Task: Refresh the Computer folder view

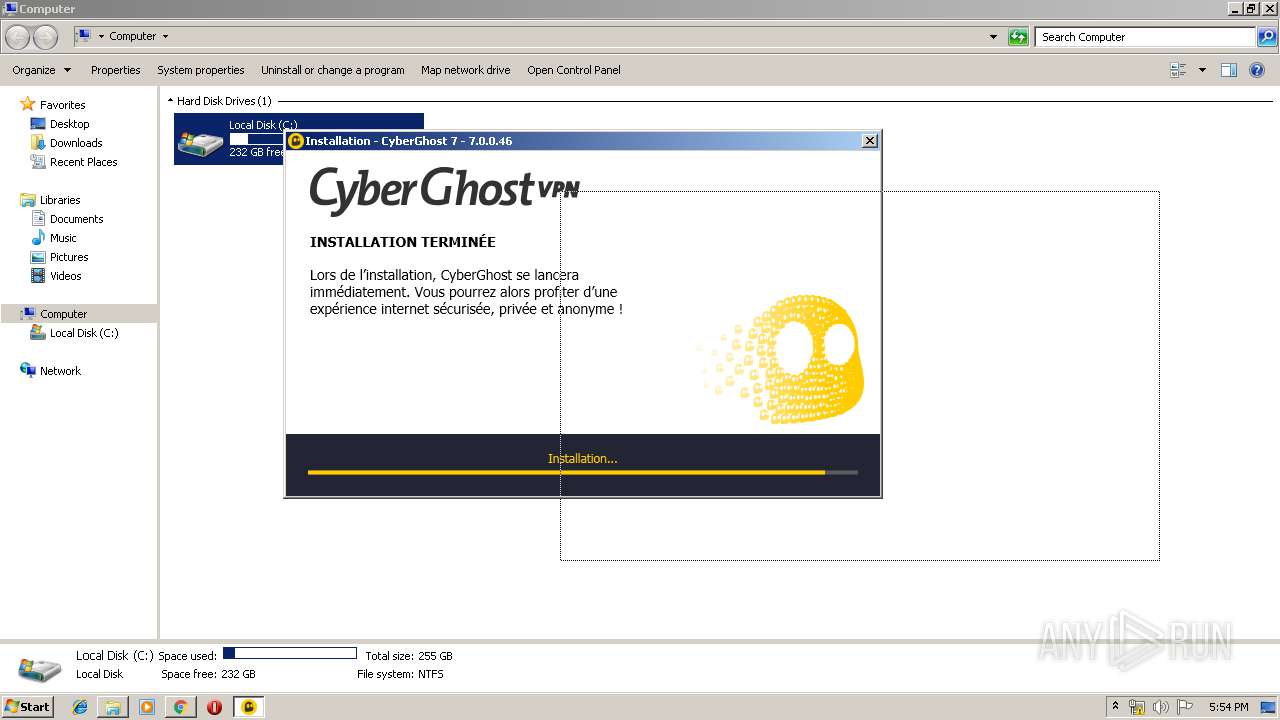Action: tap(1018, 37)
